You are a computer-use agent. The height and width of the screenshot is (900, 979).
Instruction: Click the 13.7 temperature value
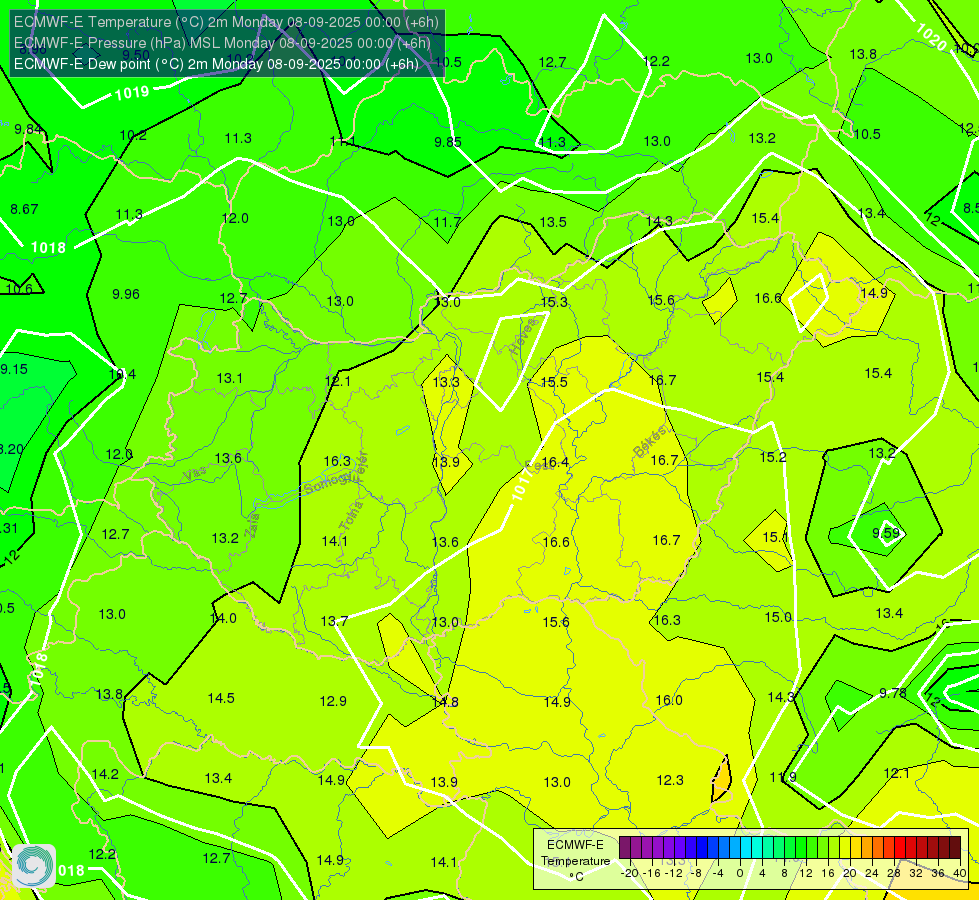(x=334, y=621)
